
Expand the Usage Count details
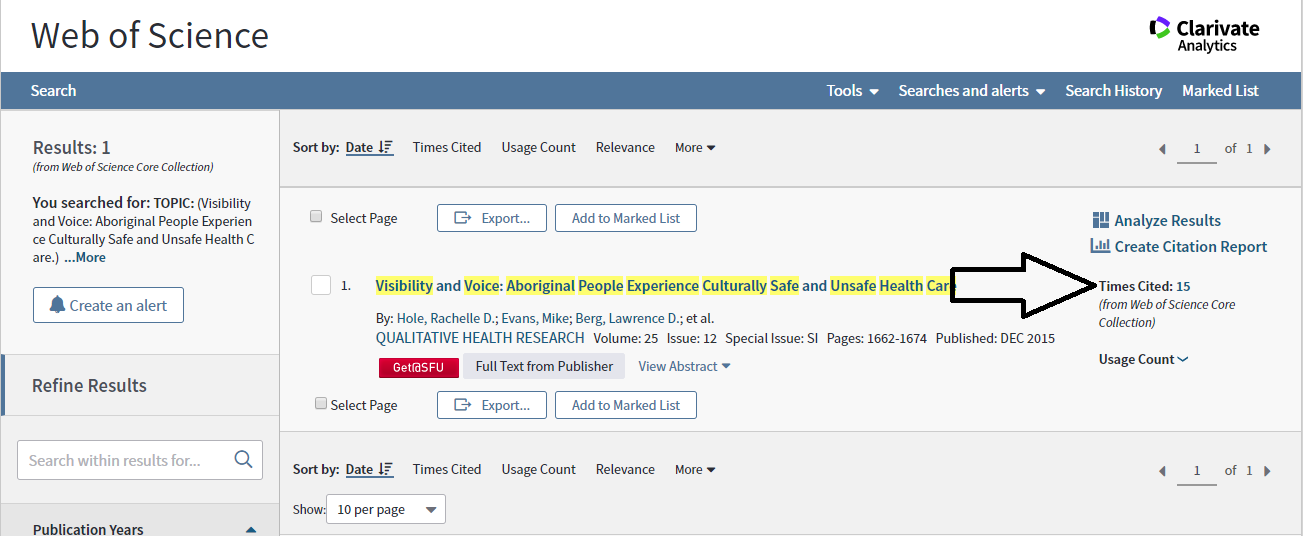(1143, 359)
